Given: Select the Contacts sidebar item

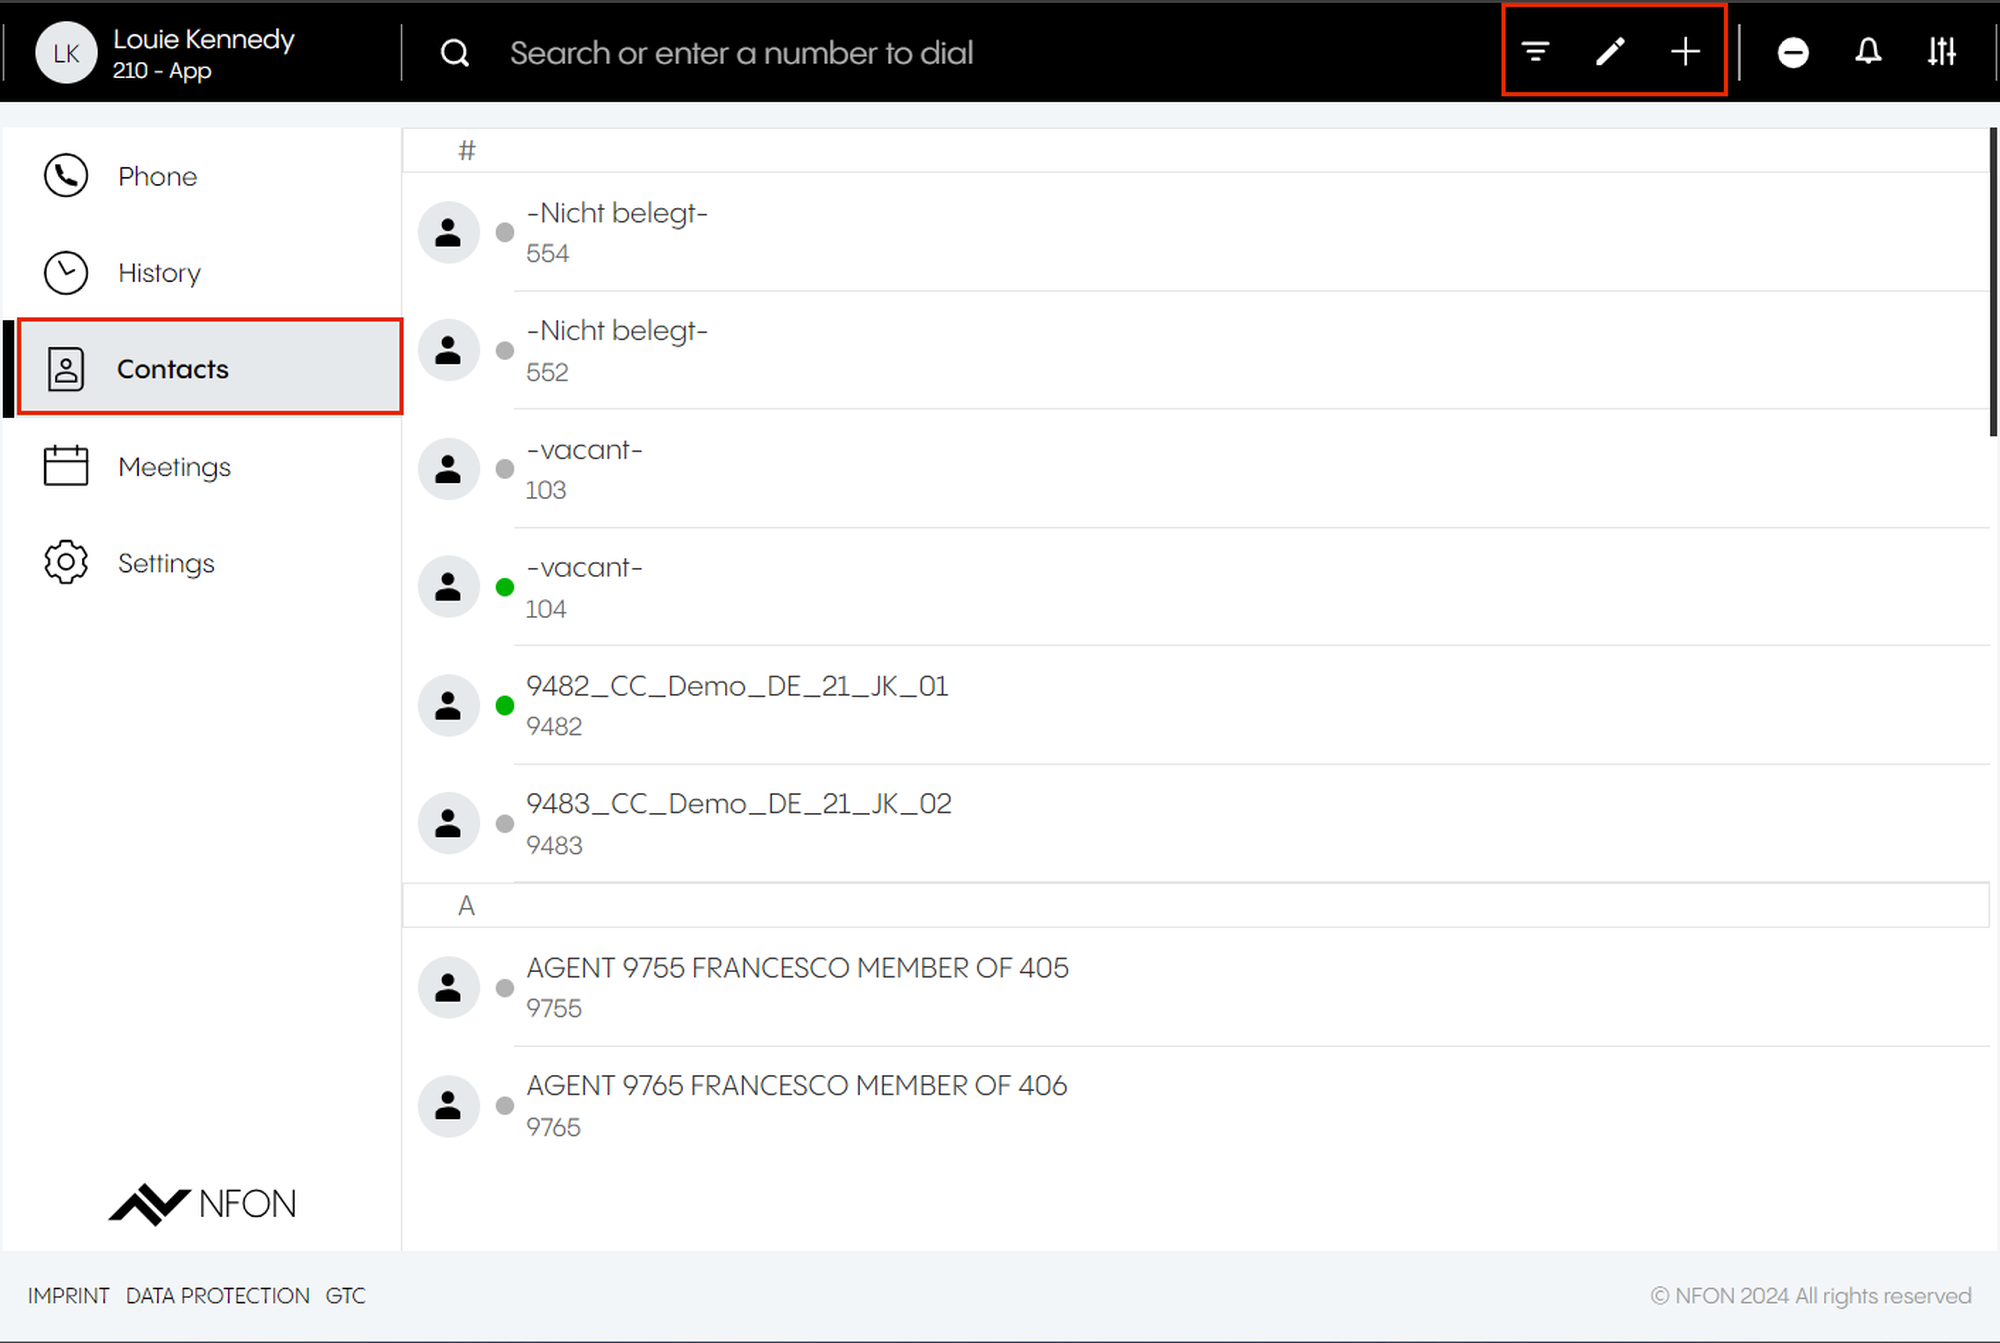Looking at the screenshot, I should click(x=172, y=369).
